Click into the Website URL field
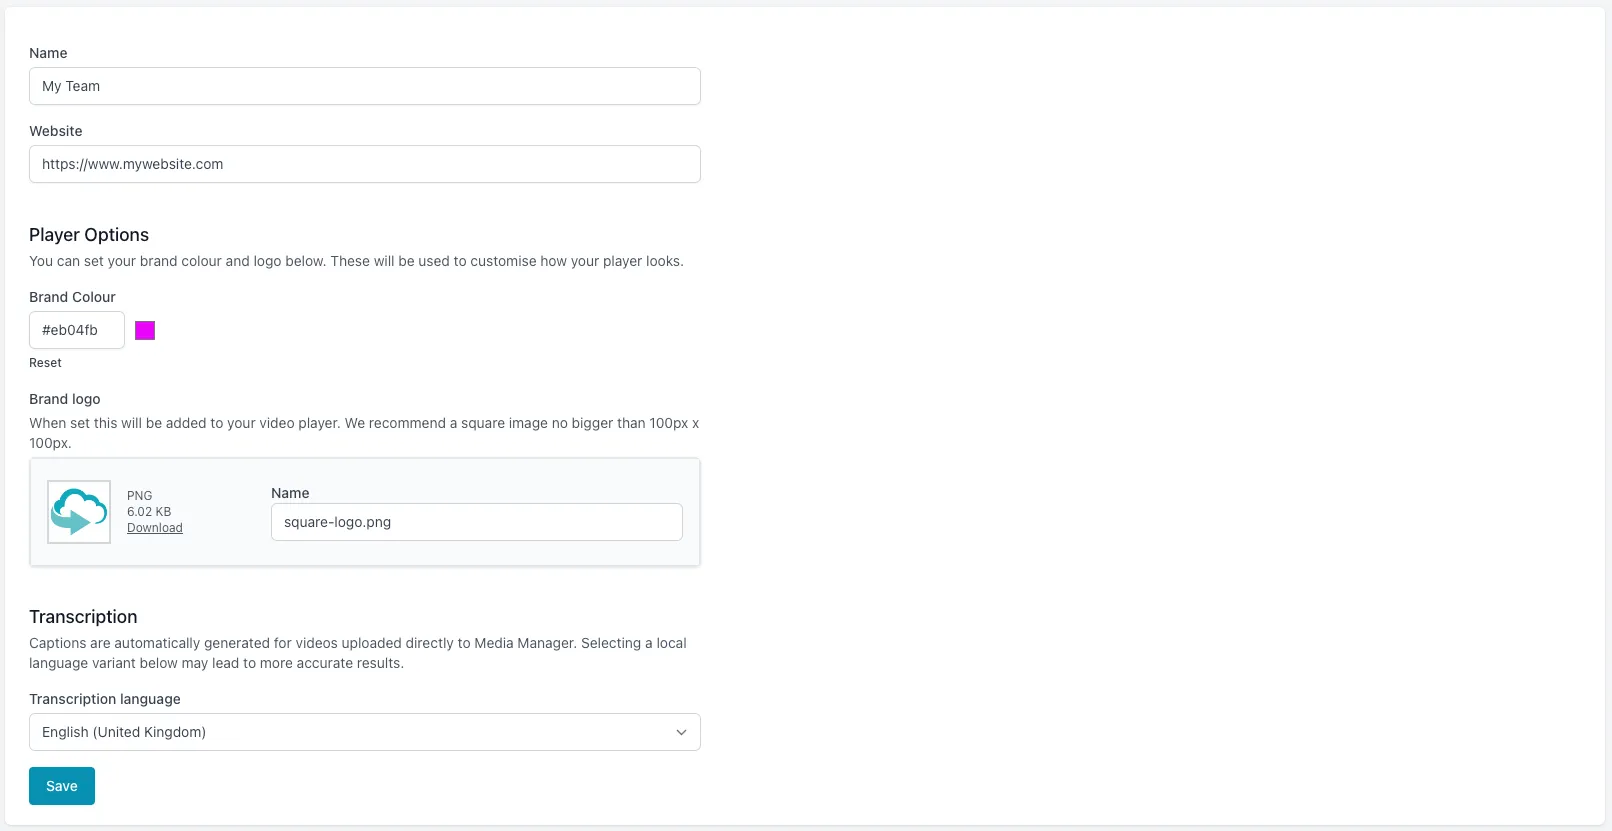Image resolution: width=1612 pixels, height=831 pixels. pos(364,164)
